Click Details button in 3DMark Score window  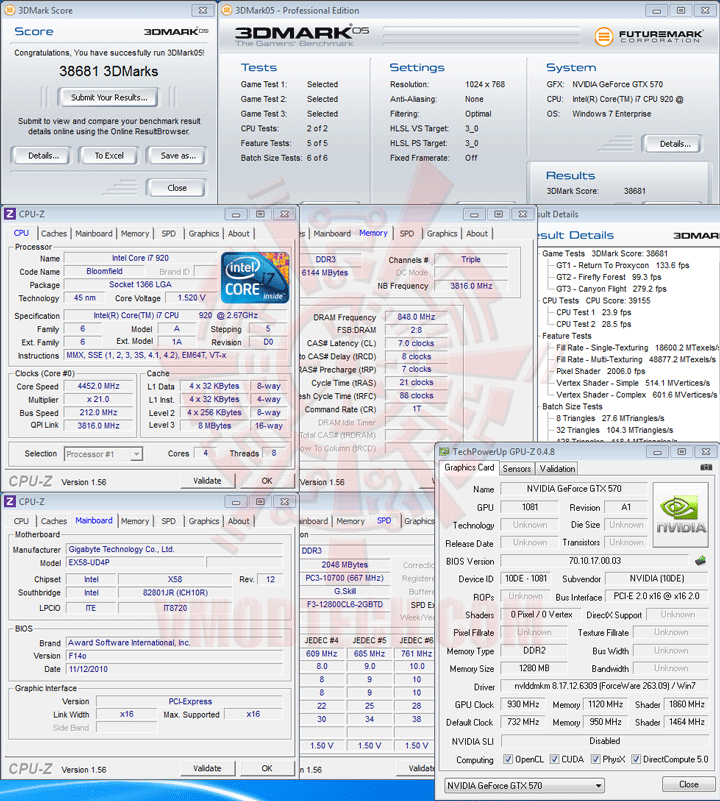click(43, 156)
